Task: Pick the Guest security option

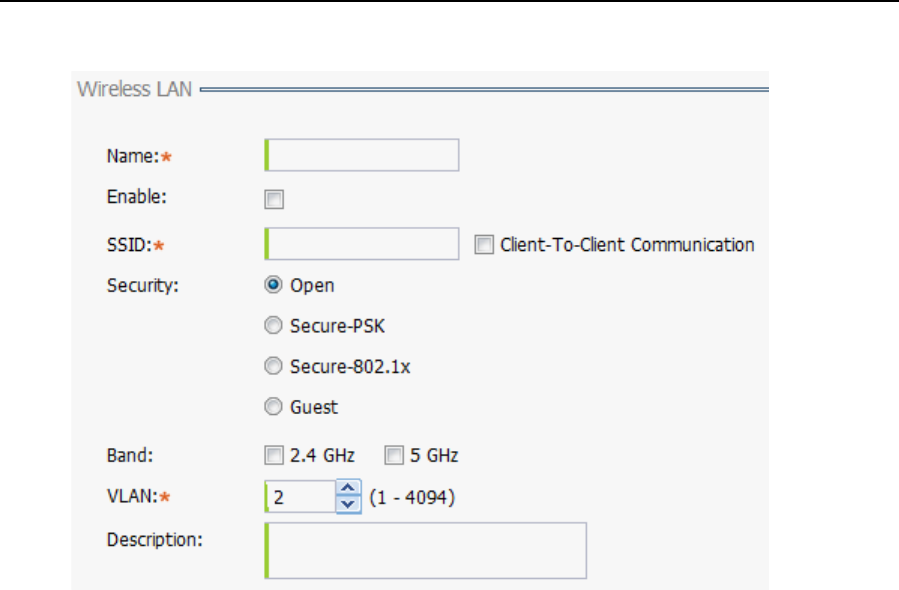Action: point(273,407)
